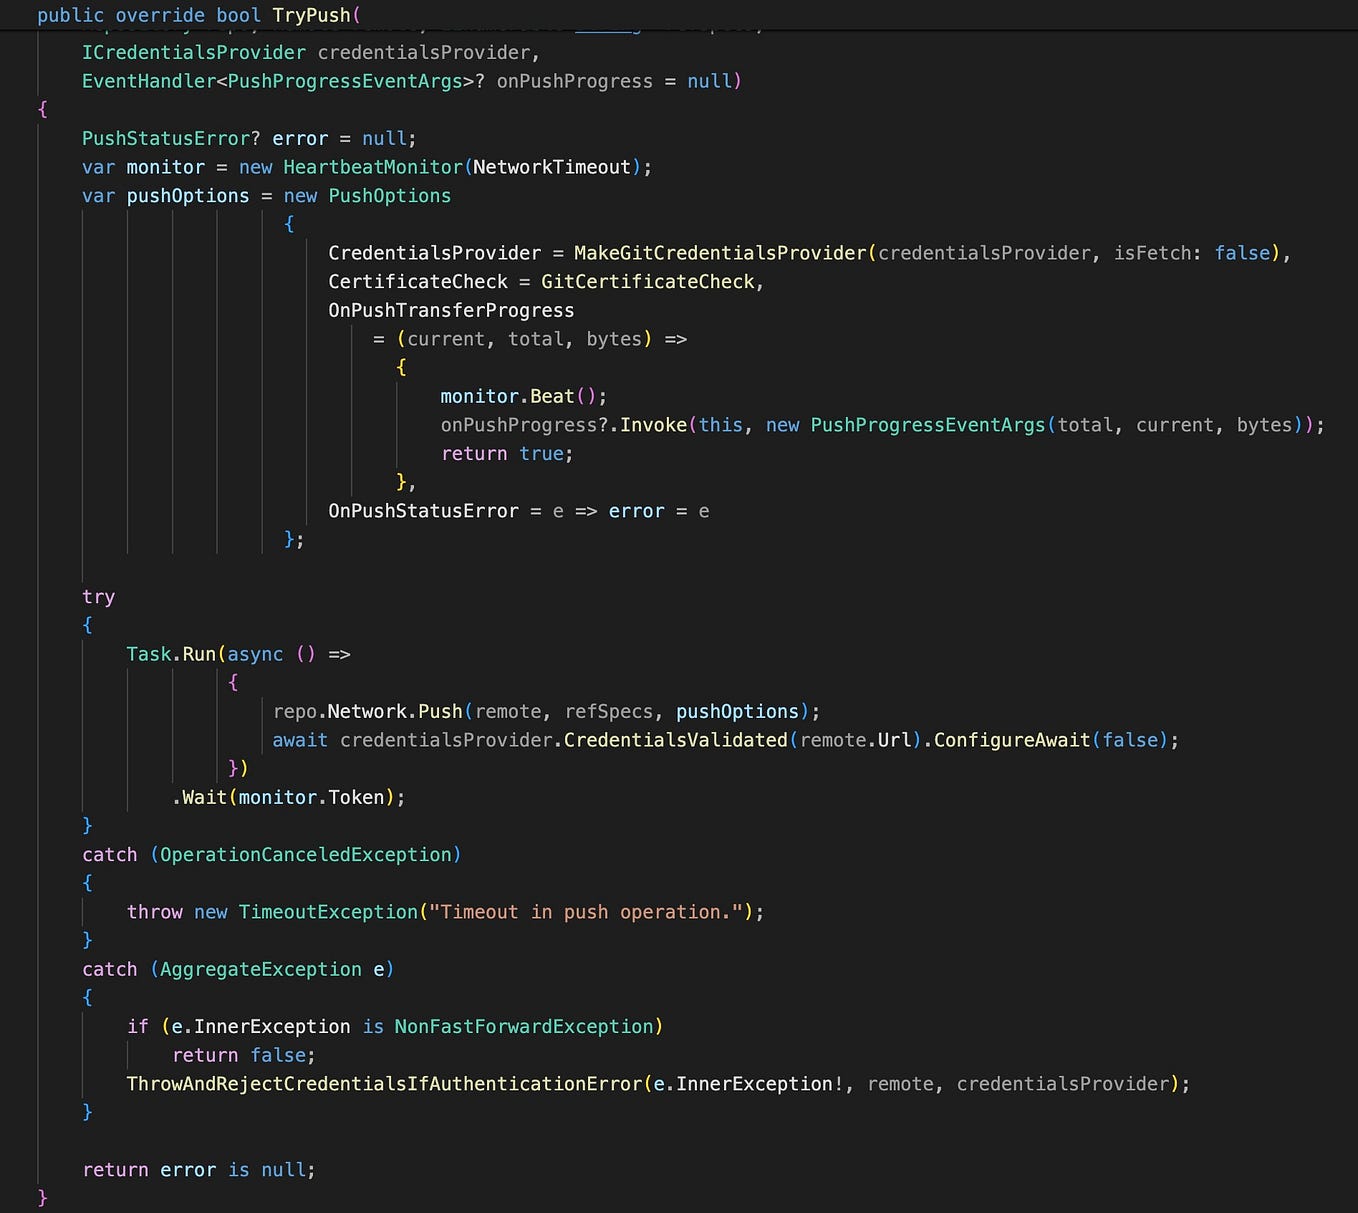Click onPushProgress?.Invoke call
This screenshot has width=1358, height=1213.
[x=564, y=425]
